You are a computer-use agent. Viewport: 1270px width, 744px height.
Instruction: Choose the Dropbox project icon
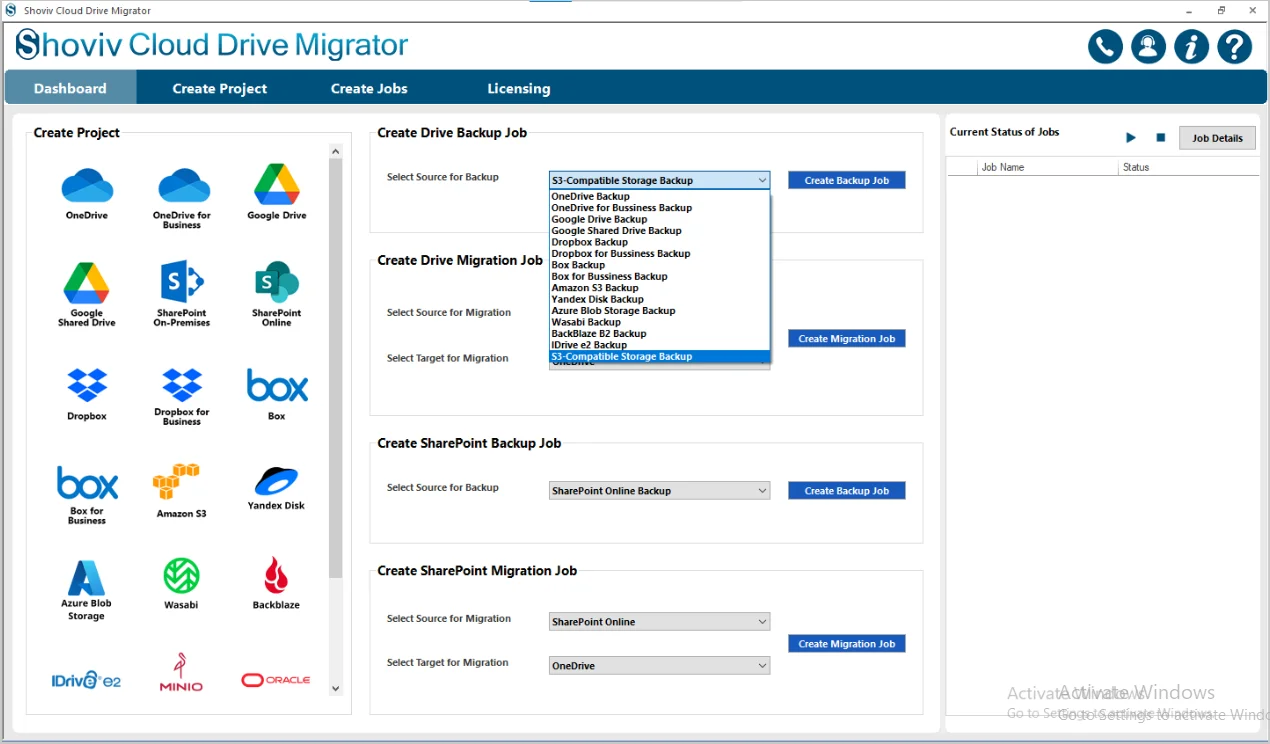87,393
